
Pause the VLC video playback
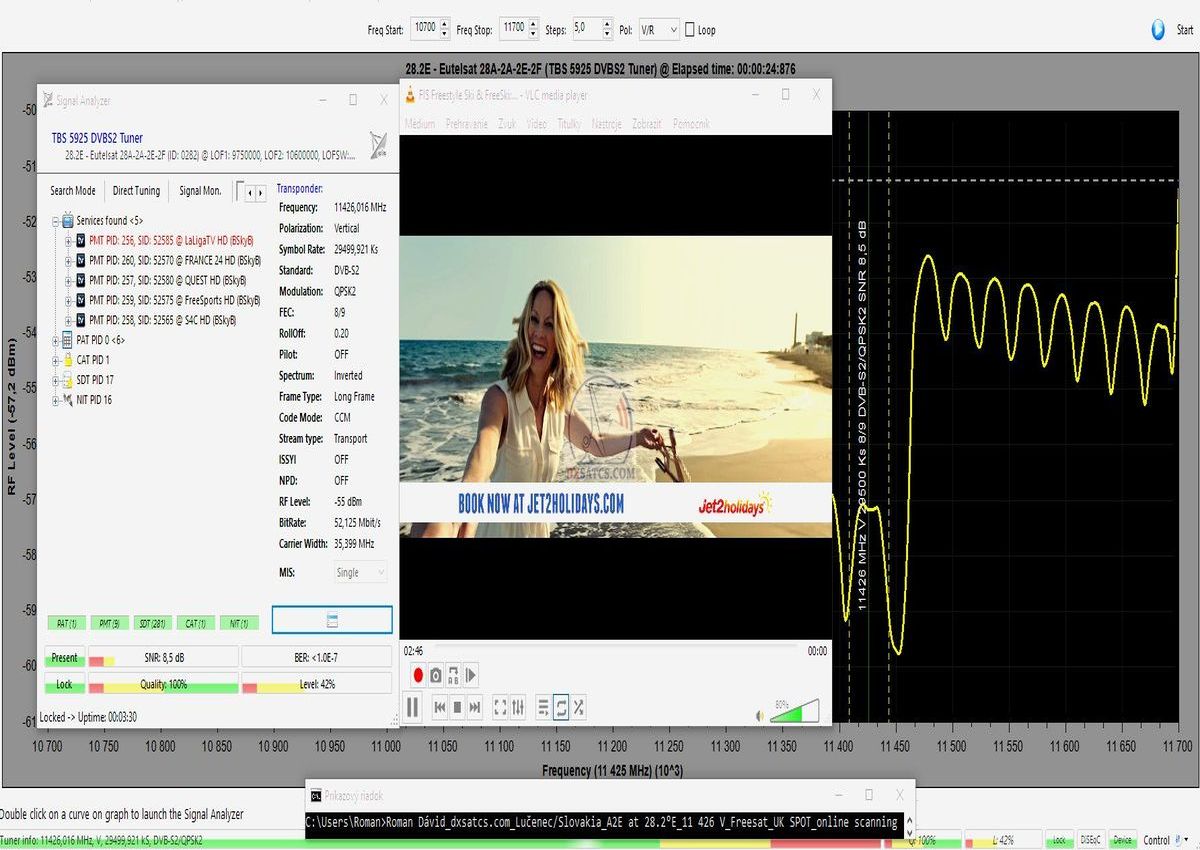[412, 707]
